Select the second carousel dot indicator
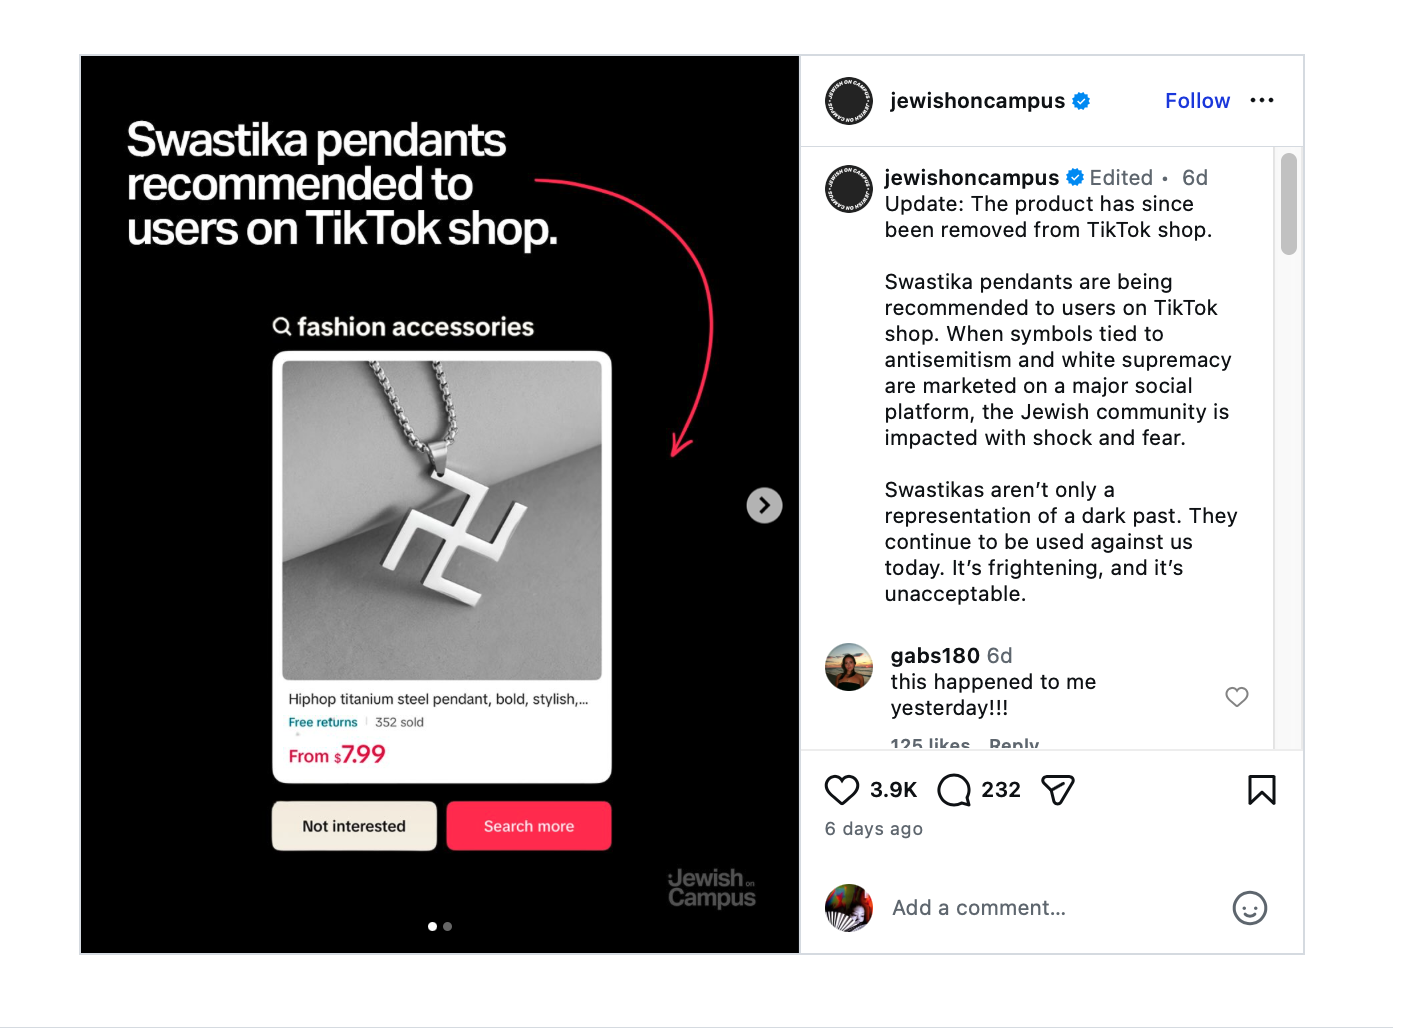This screenshot has height=1028, width=1406. pos(448,926)
